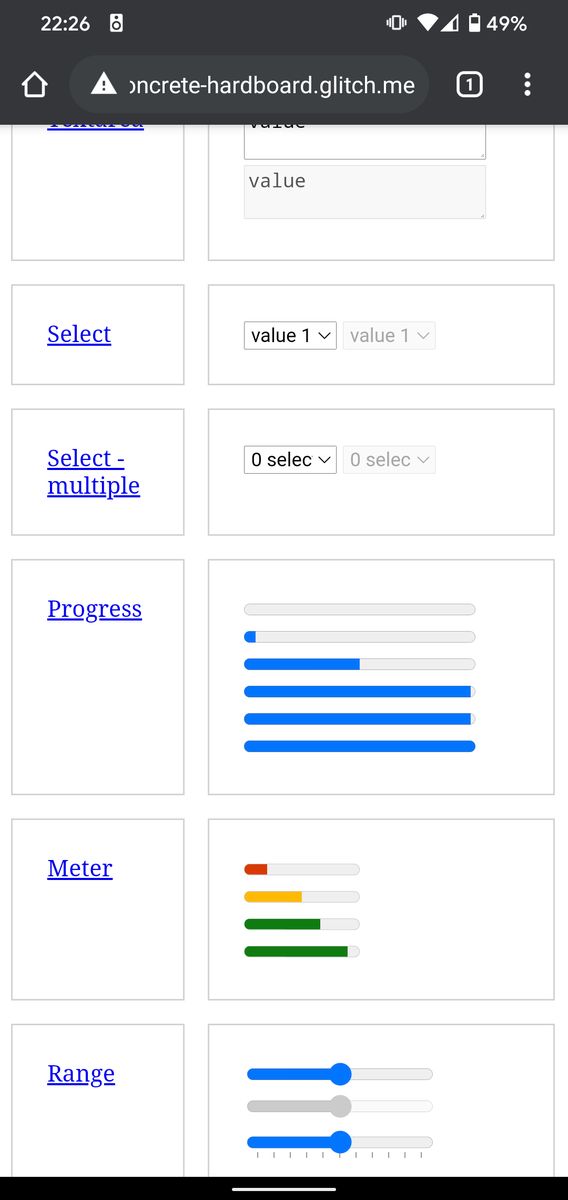Click the disabled "0 selec" dropdown
Image resolution: width=568 pixels, height=1200 pixels.
[389, 460]
